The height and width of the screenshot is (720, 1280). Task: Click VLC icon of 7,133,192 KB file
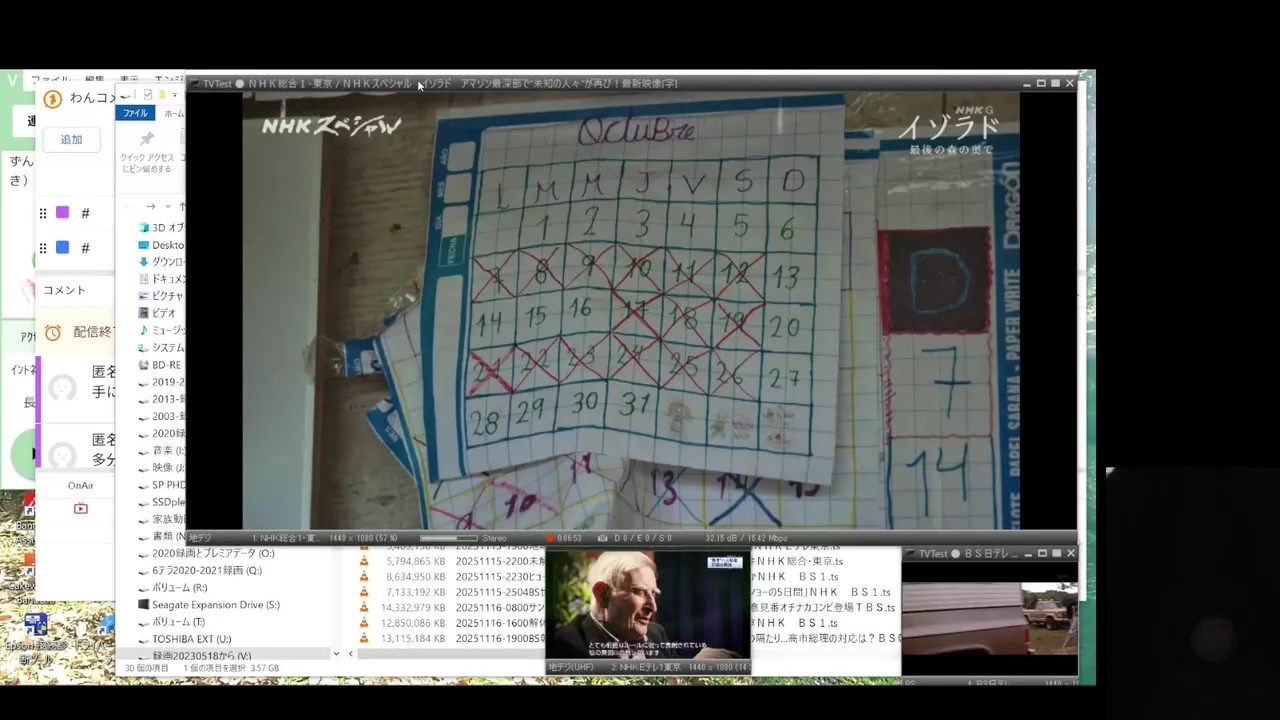coord(364,592)
